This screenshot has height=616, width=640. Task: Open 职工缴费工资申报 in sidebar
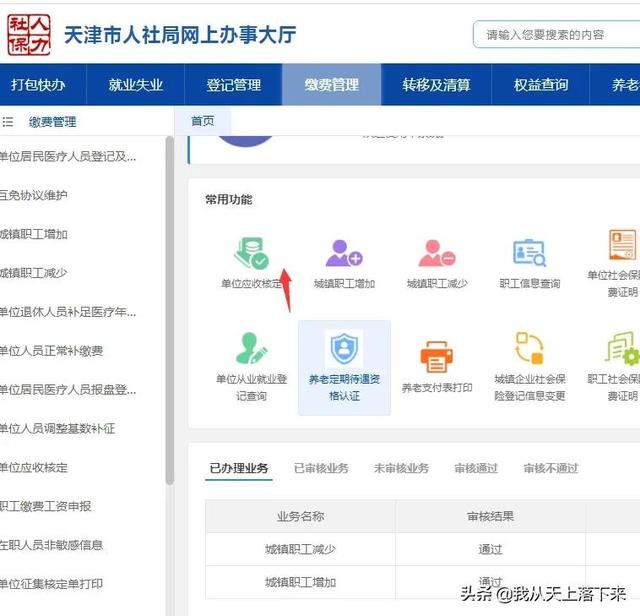[45, 506]
